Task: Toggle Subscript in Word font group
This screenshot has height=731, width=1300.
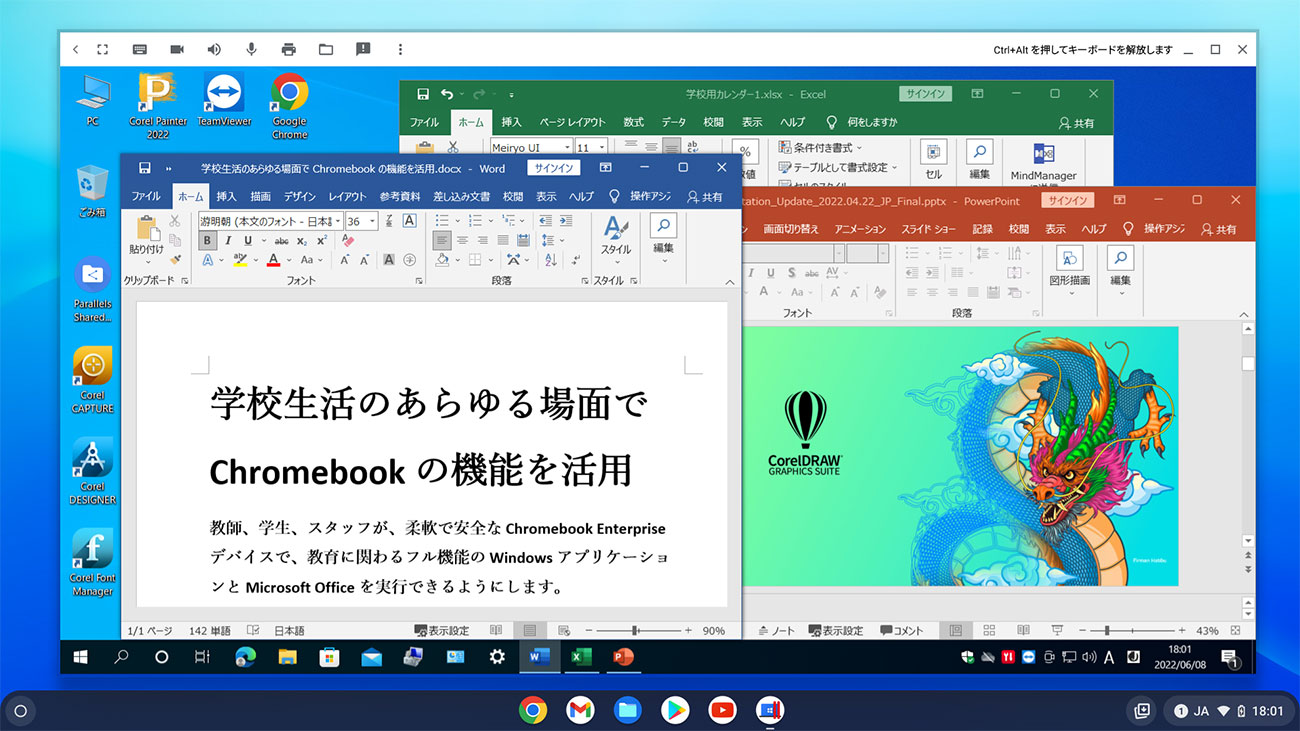Action: coord(302,240)
